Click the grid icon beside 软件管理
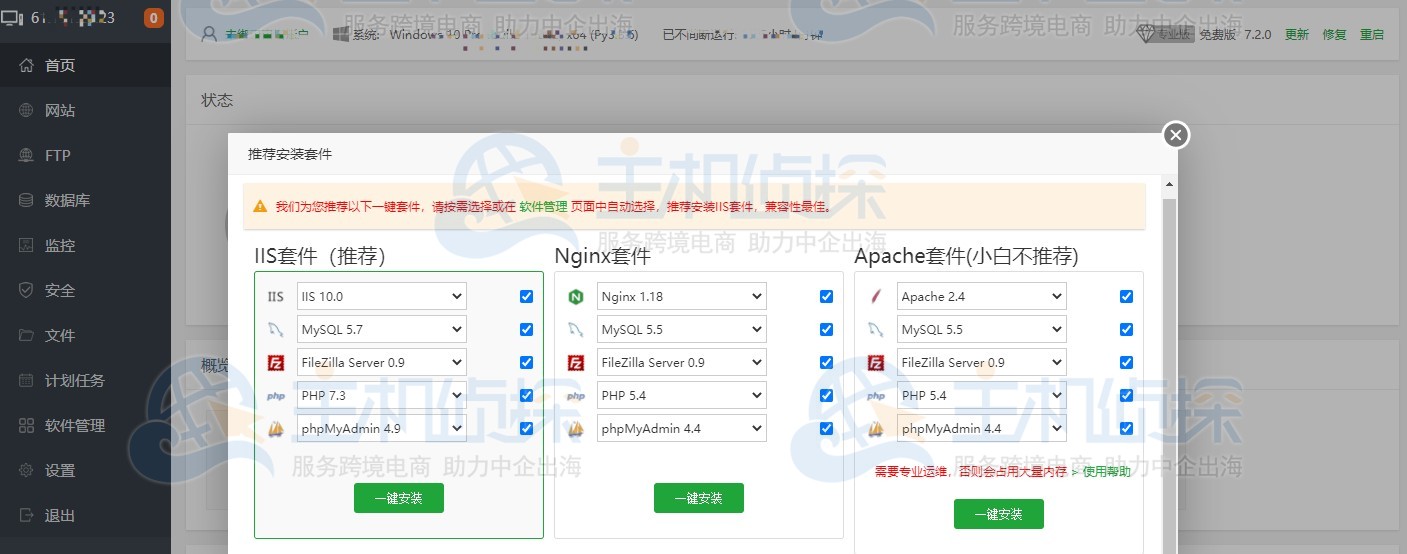 coord(26,425)
